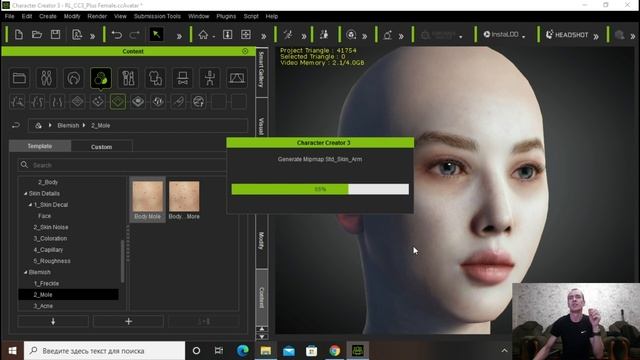Open the Pose figure content category
Viewport: 640px width, 360px height.
210,78
